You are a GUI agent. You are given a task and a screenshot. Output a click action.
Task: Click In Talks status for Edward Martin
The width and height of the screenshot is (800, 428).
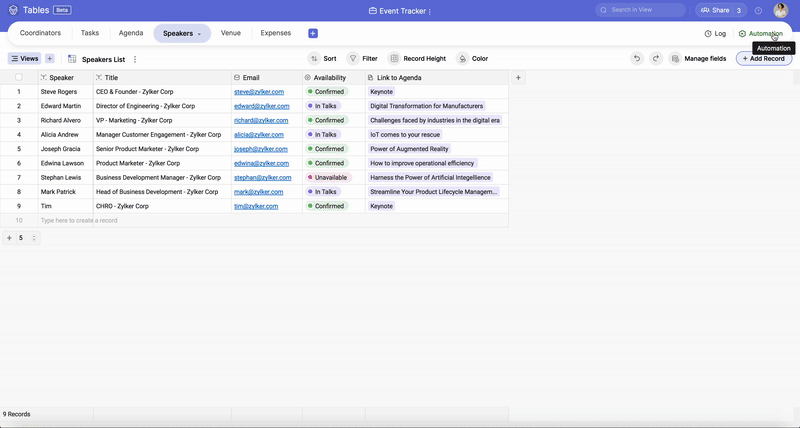(x=321, y=106)
